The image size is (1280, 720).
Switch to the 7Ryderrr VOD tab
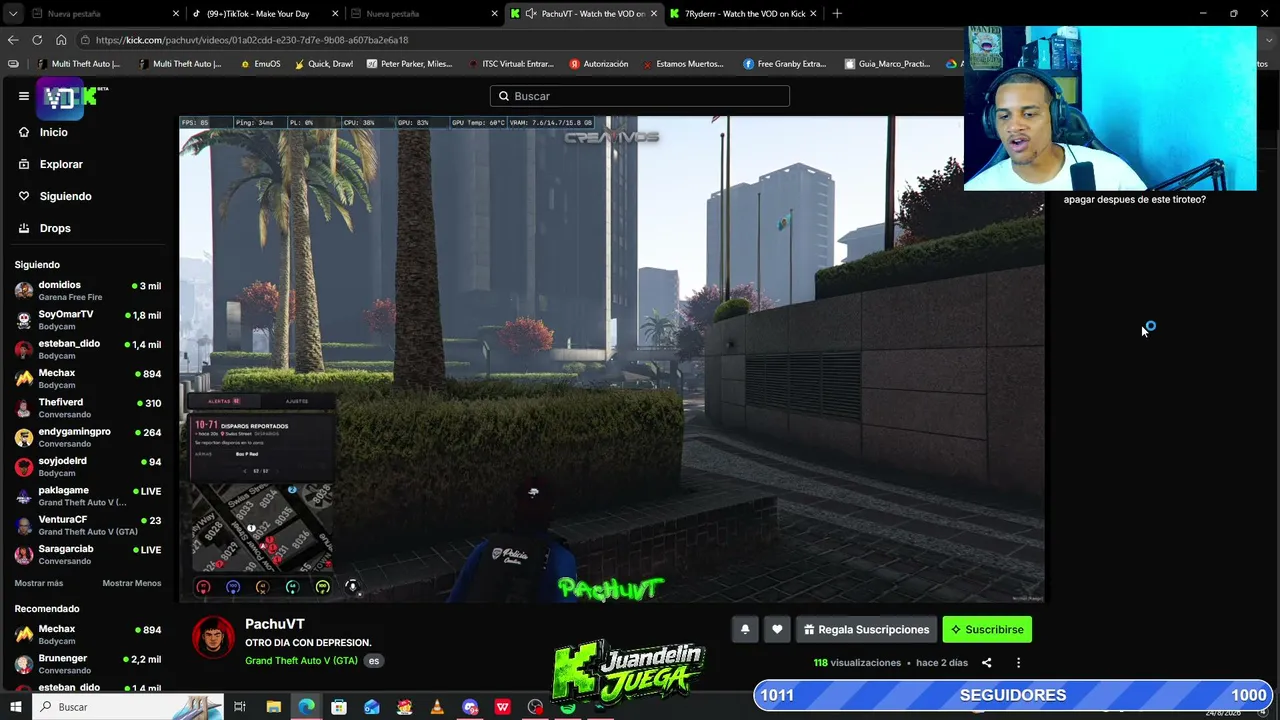coord(745,14)
